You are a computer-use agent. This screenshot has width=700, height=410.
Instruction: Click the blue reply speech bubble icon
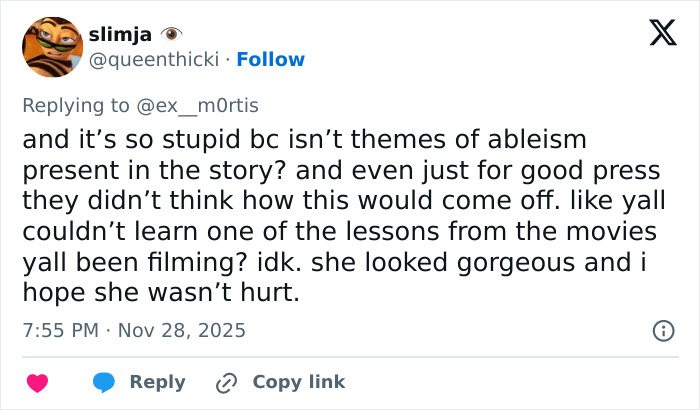point(104,383)
